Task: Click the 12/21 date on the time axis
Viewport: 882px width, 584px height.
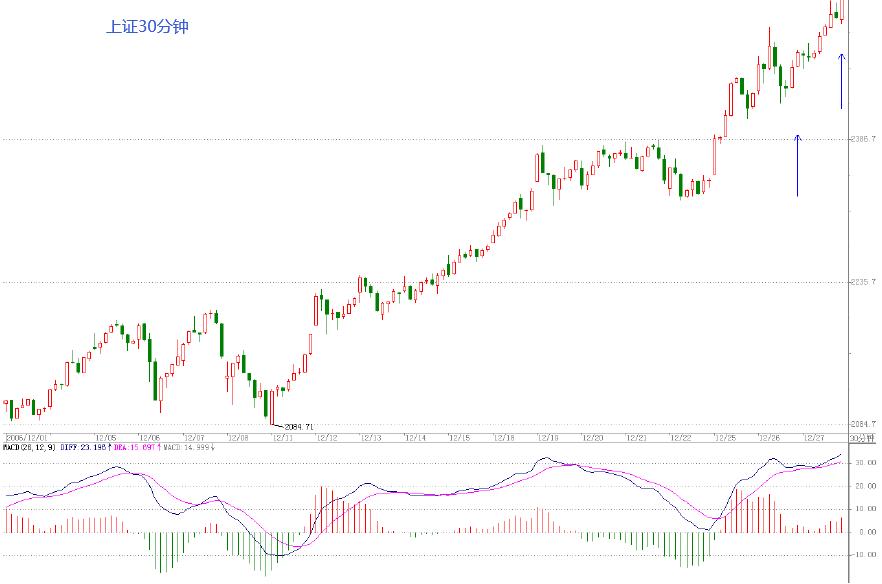Action: (x=637, y=437)
